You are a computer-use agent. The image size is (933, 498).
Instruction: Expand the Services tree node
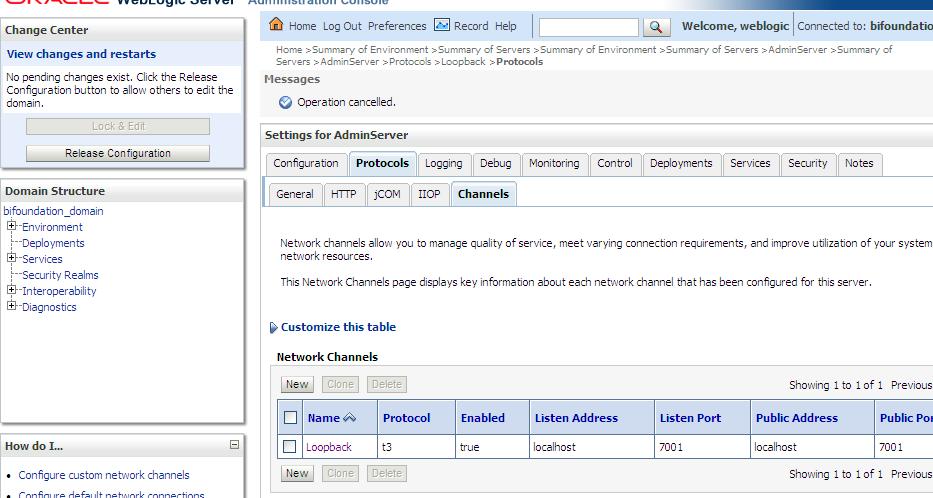12,259
